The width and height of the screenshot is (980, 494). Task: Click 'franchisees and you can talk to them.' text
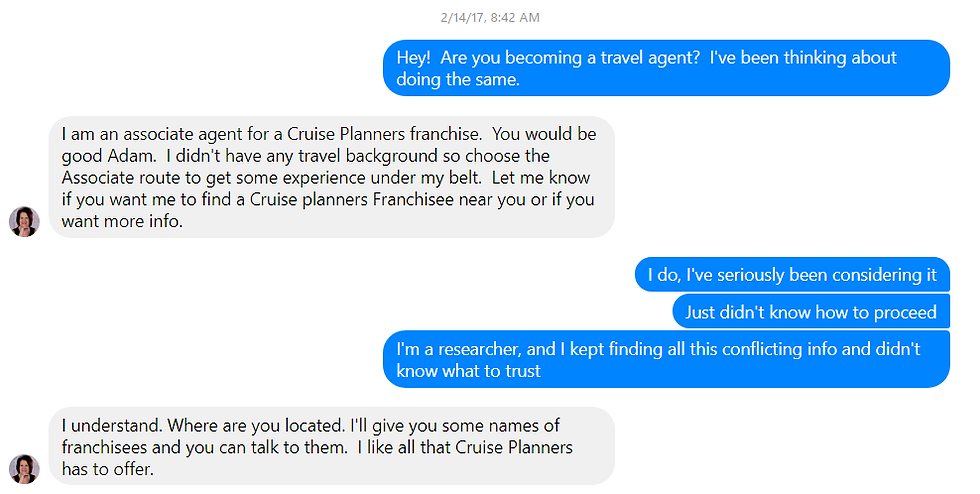(x=205, y=447)
